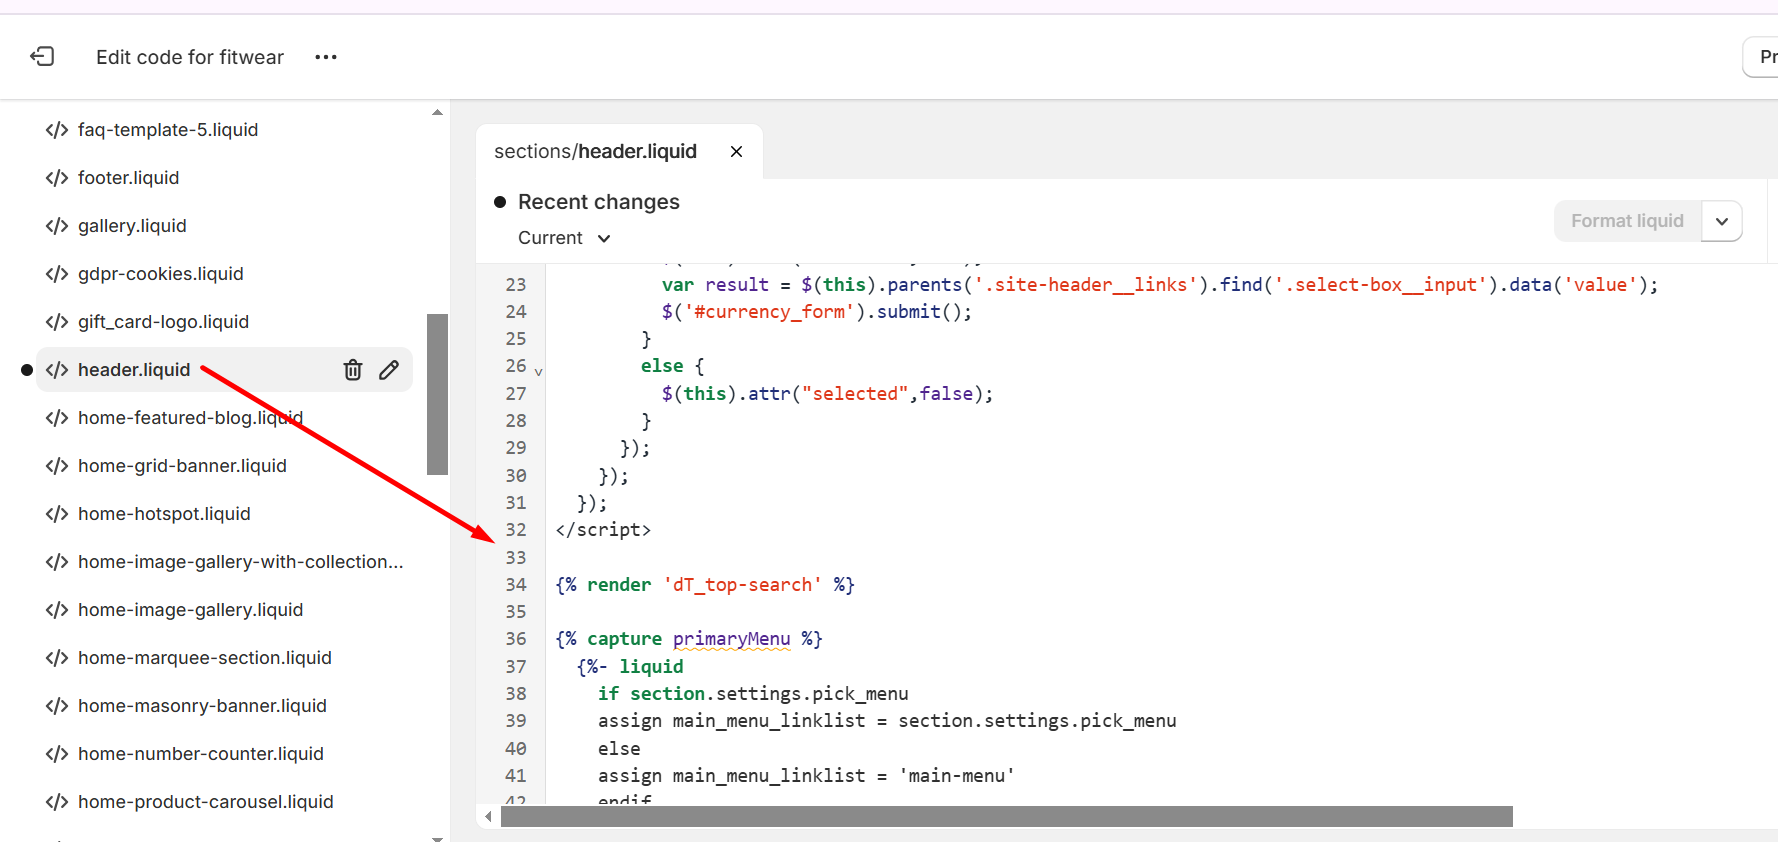Open home-number-counter.liquid file
The height and width of the screenshot is (842, 1778).
pos(200,754)
